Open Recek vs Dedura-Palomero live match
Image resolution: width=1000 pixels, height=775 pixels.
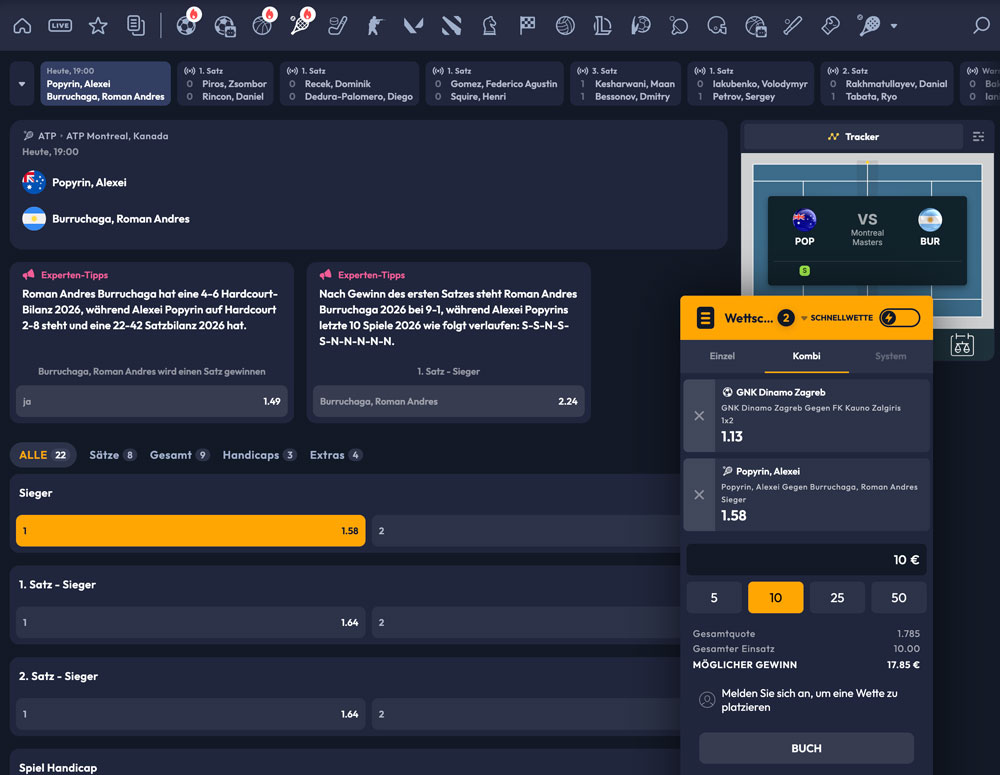(349, 84)
